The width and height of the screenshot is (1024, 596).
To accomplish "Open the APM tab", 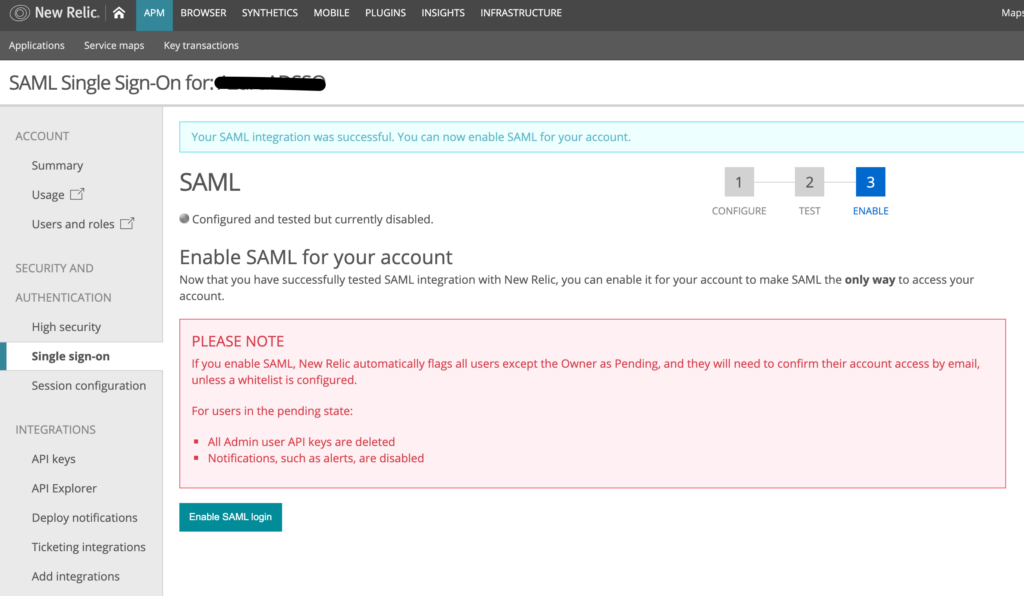I will click(154, 13).
